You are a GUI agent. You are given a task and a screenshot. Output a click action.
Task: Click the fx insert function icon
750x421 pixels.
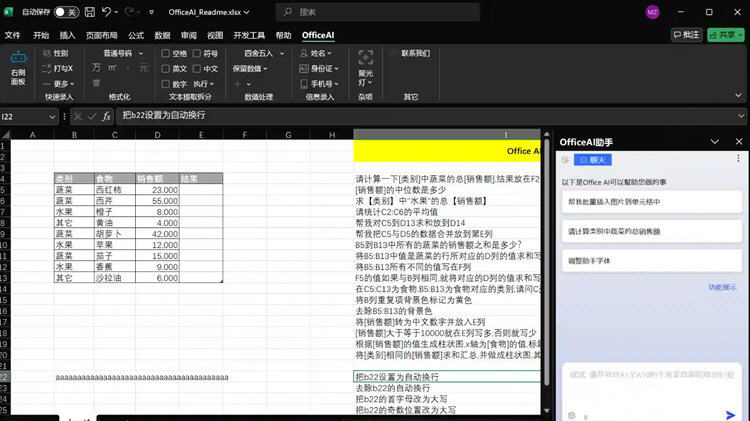(106, 116)
